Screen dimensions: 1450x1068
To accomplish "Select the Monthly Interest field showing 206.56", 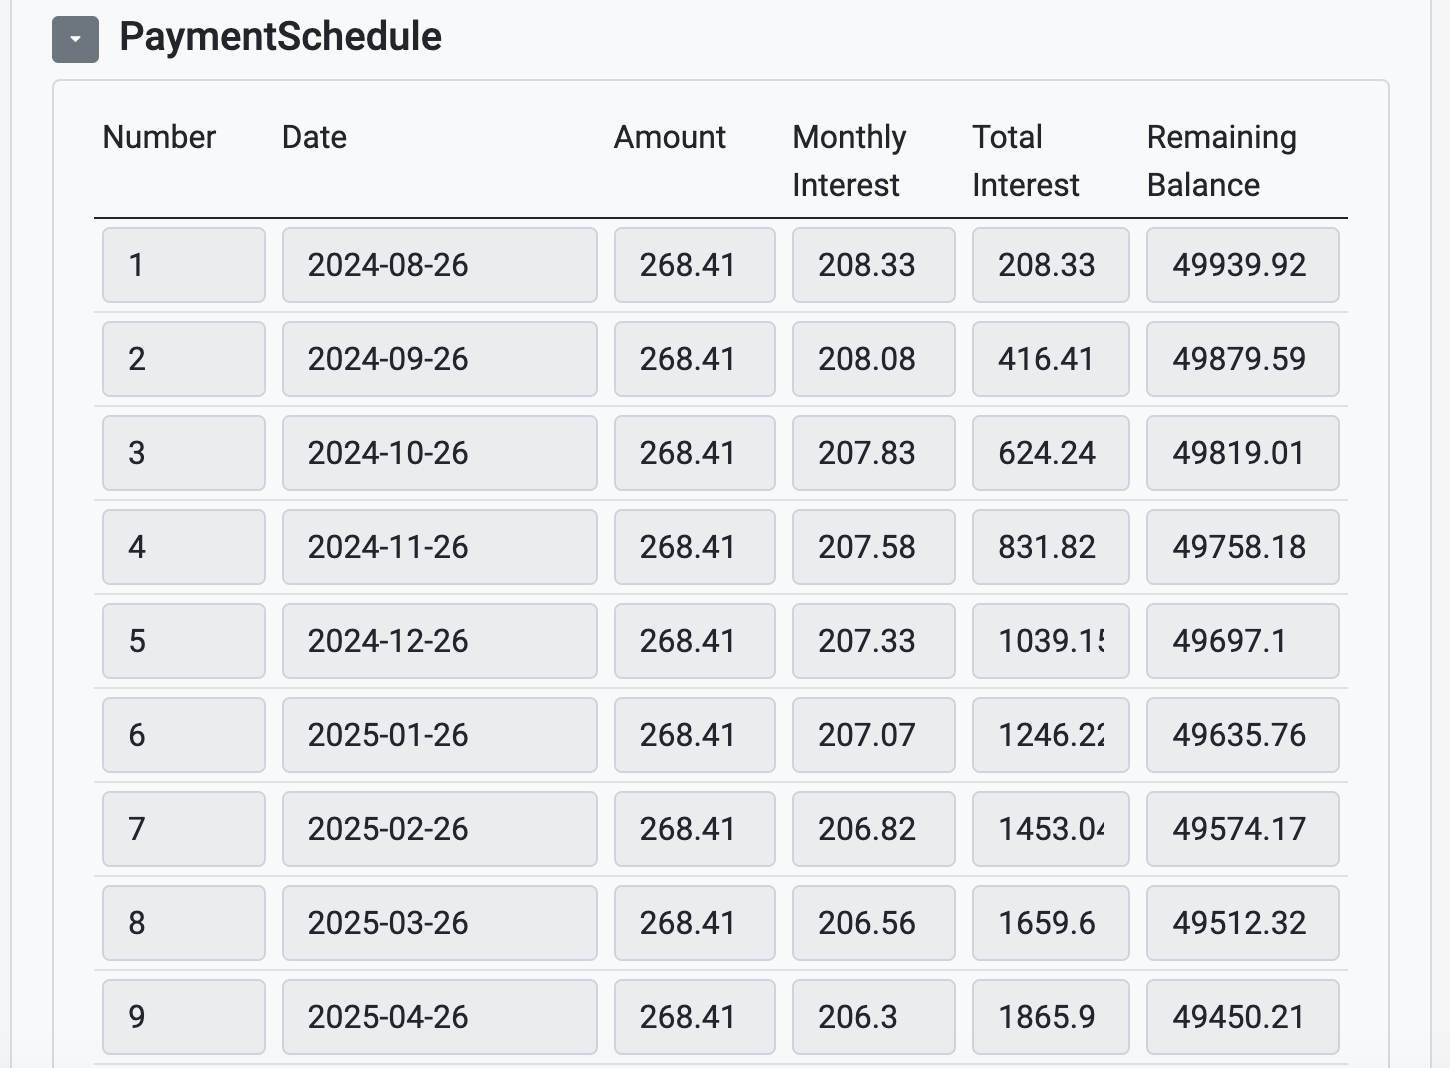I will click(873, 922).
